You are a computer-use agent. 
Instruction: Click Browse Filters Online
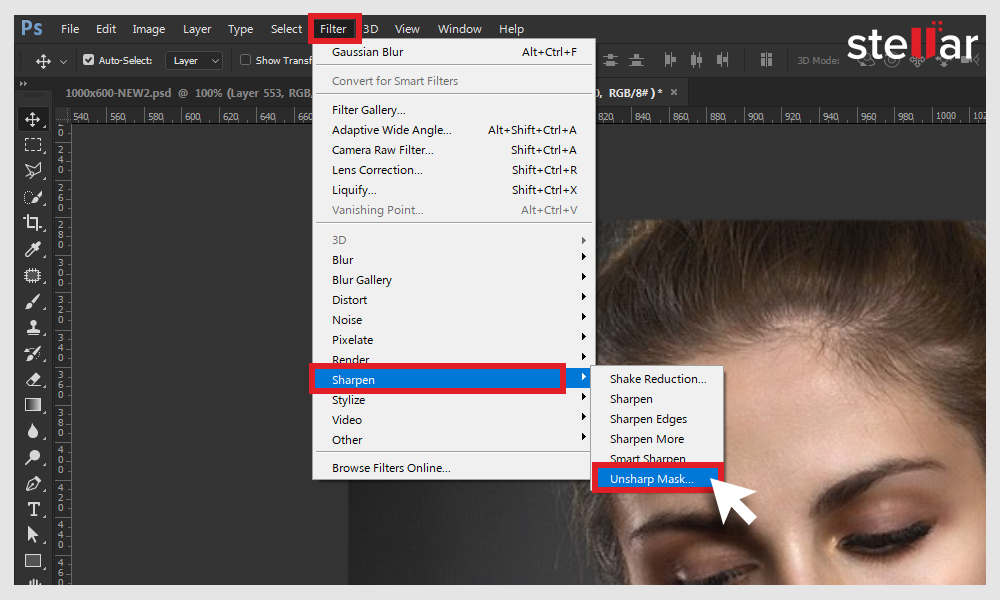(x=453, y=467)
